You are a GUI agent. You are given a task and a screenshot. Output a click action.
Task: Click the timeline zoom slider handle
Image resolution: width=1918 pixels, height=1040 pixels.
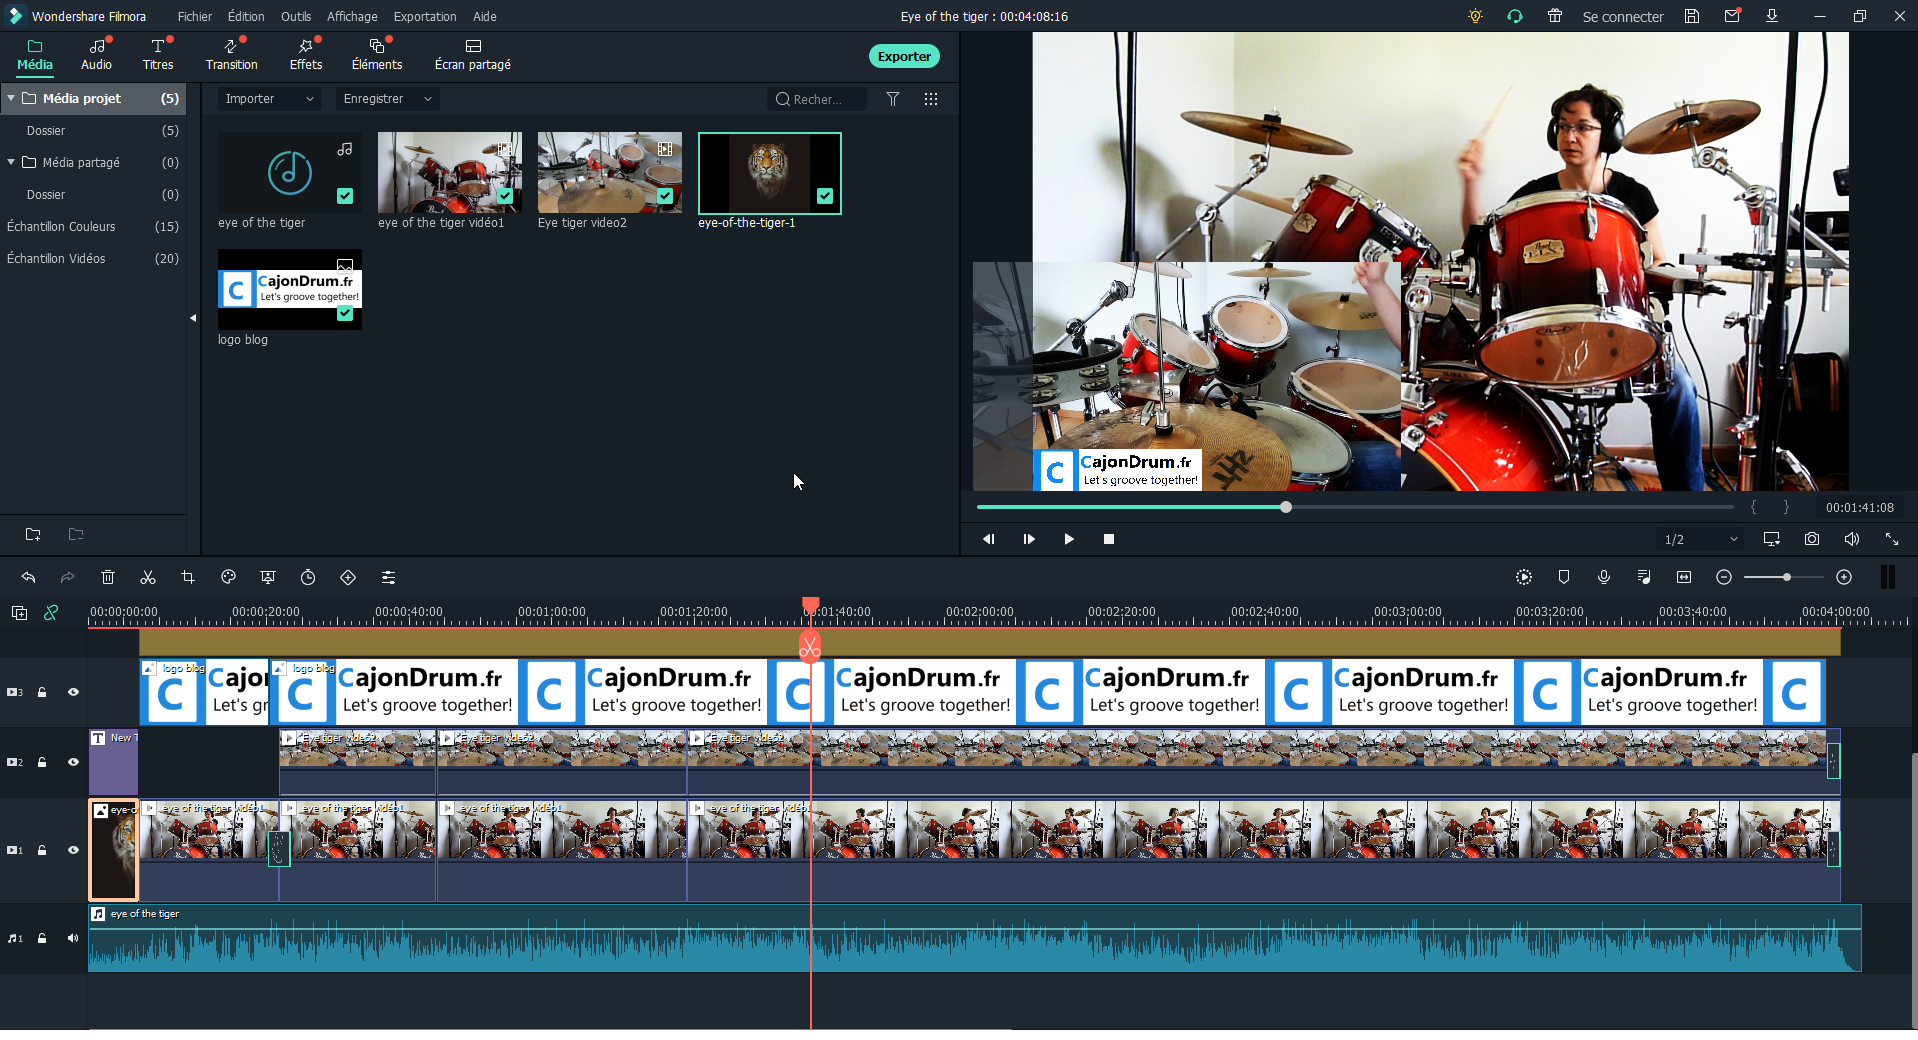(1786, 577)
